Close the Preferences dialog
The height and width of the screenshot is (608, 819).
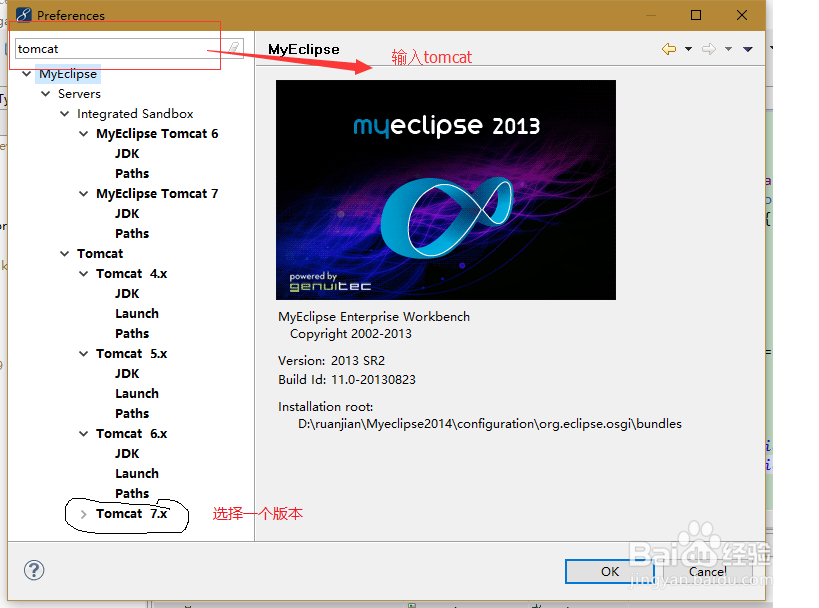point(742,15)
